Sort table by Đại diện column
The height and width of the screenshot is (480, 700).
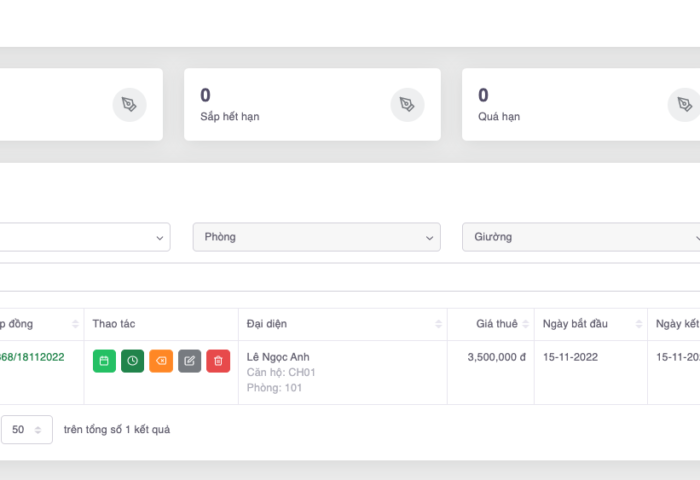(439, 324)
